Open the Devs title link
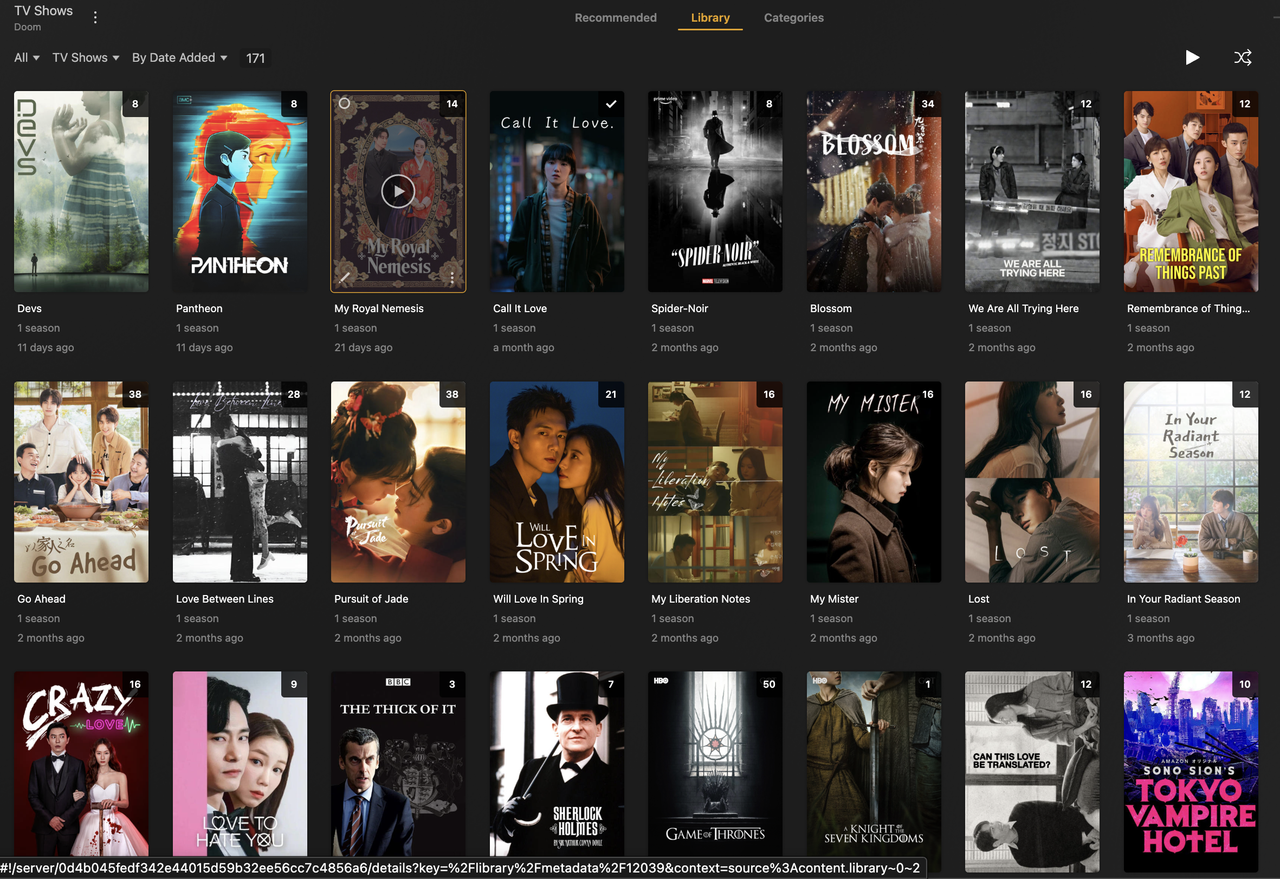The image size is (1280, 879). [x=30, y=309]
